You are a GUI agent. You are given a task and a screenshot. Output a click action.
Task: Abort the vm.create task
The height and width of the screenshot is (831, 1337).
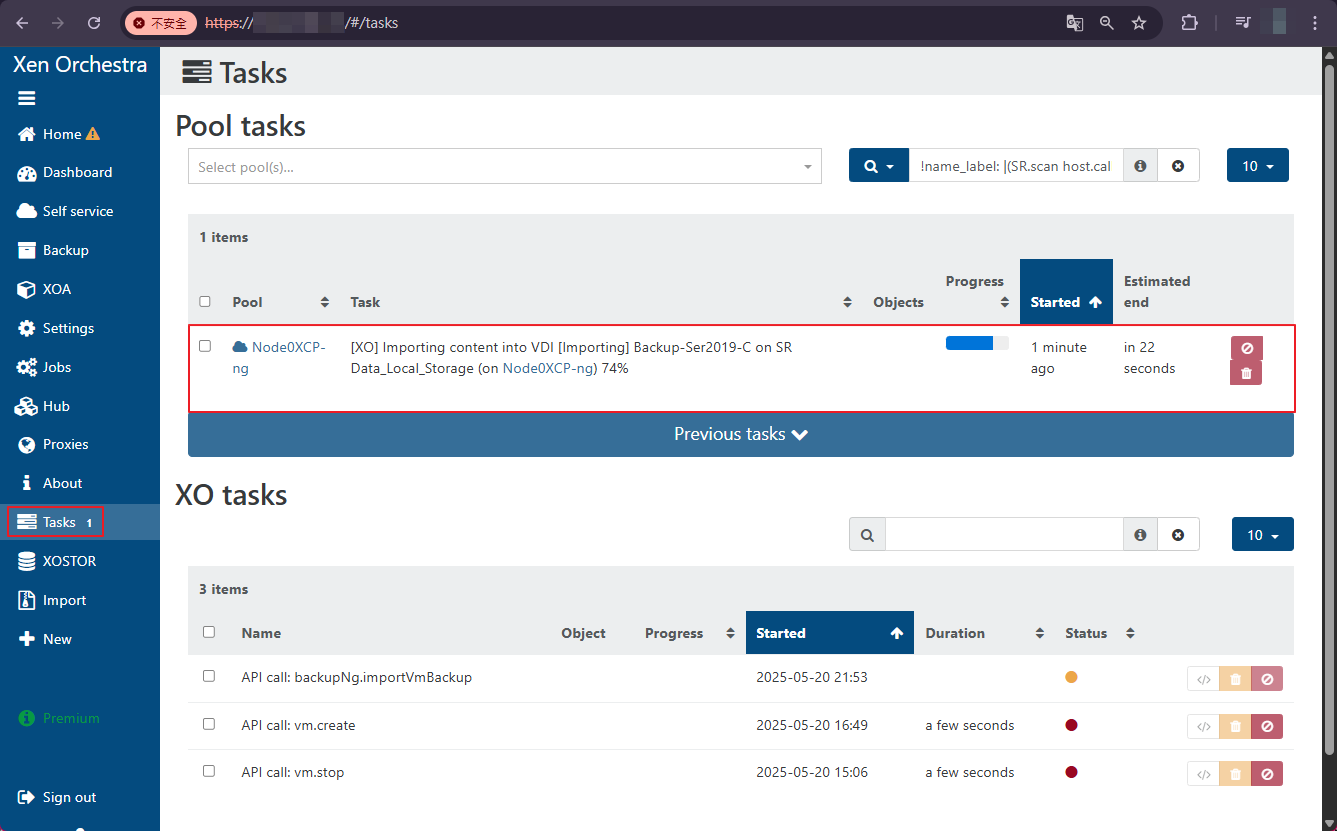[x=1267, y=726]
